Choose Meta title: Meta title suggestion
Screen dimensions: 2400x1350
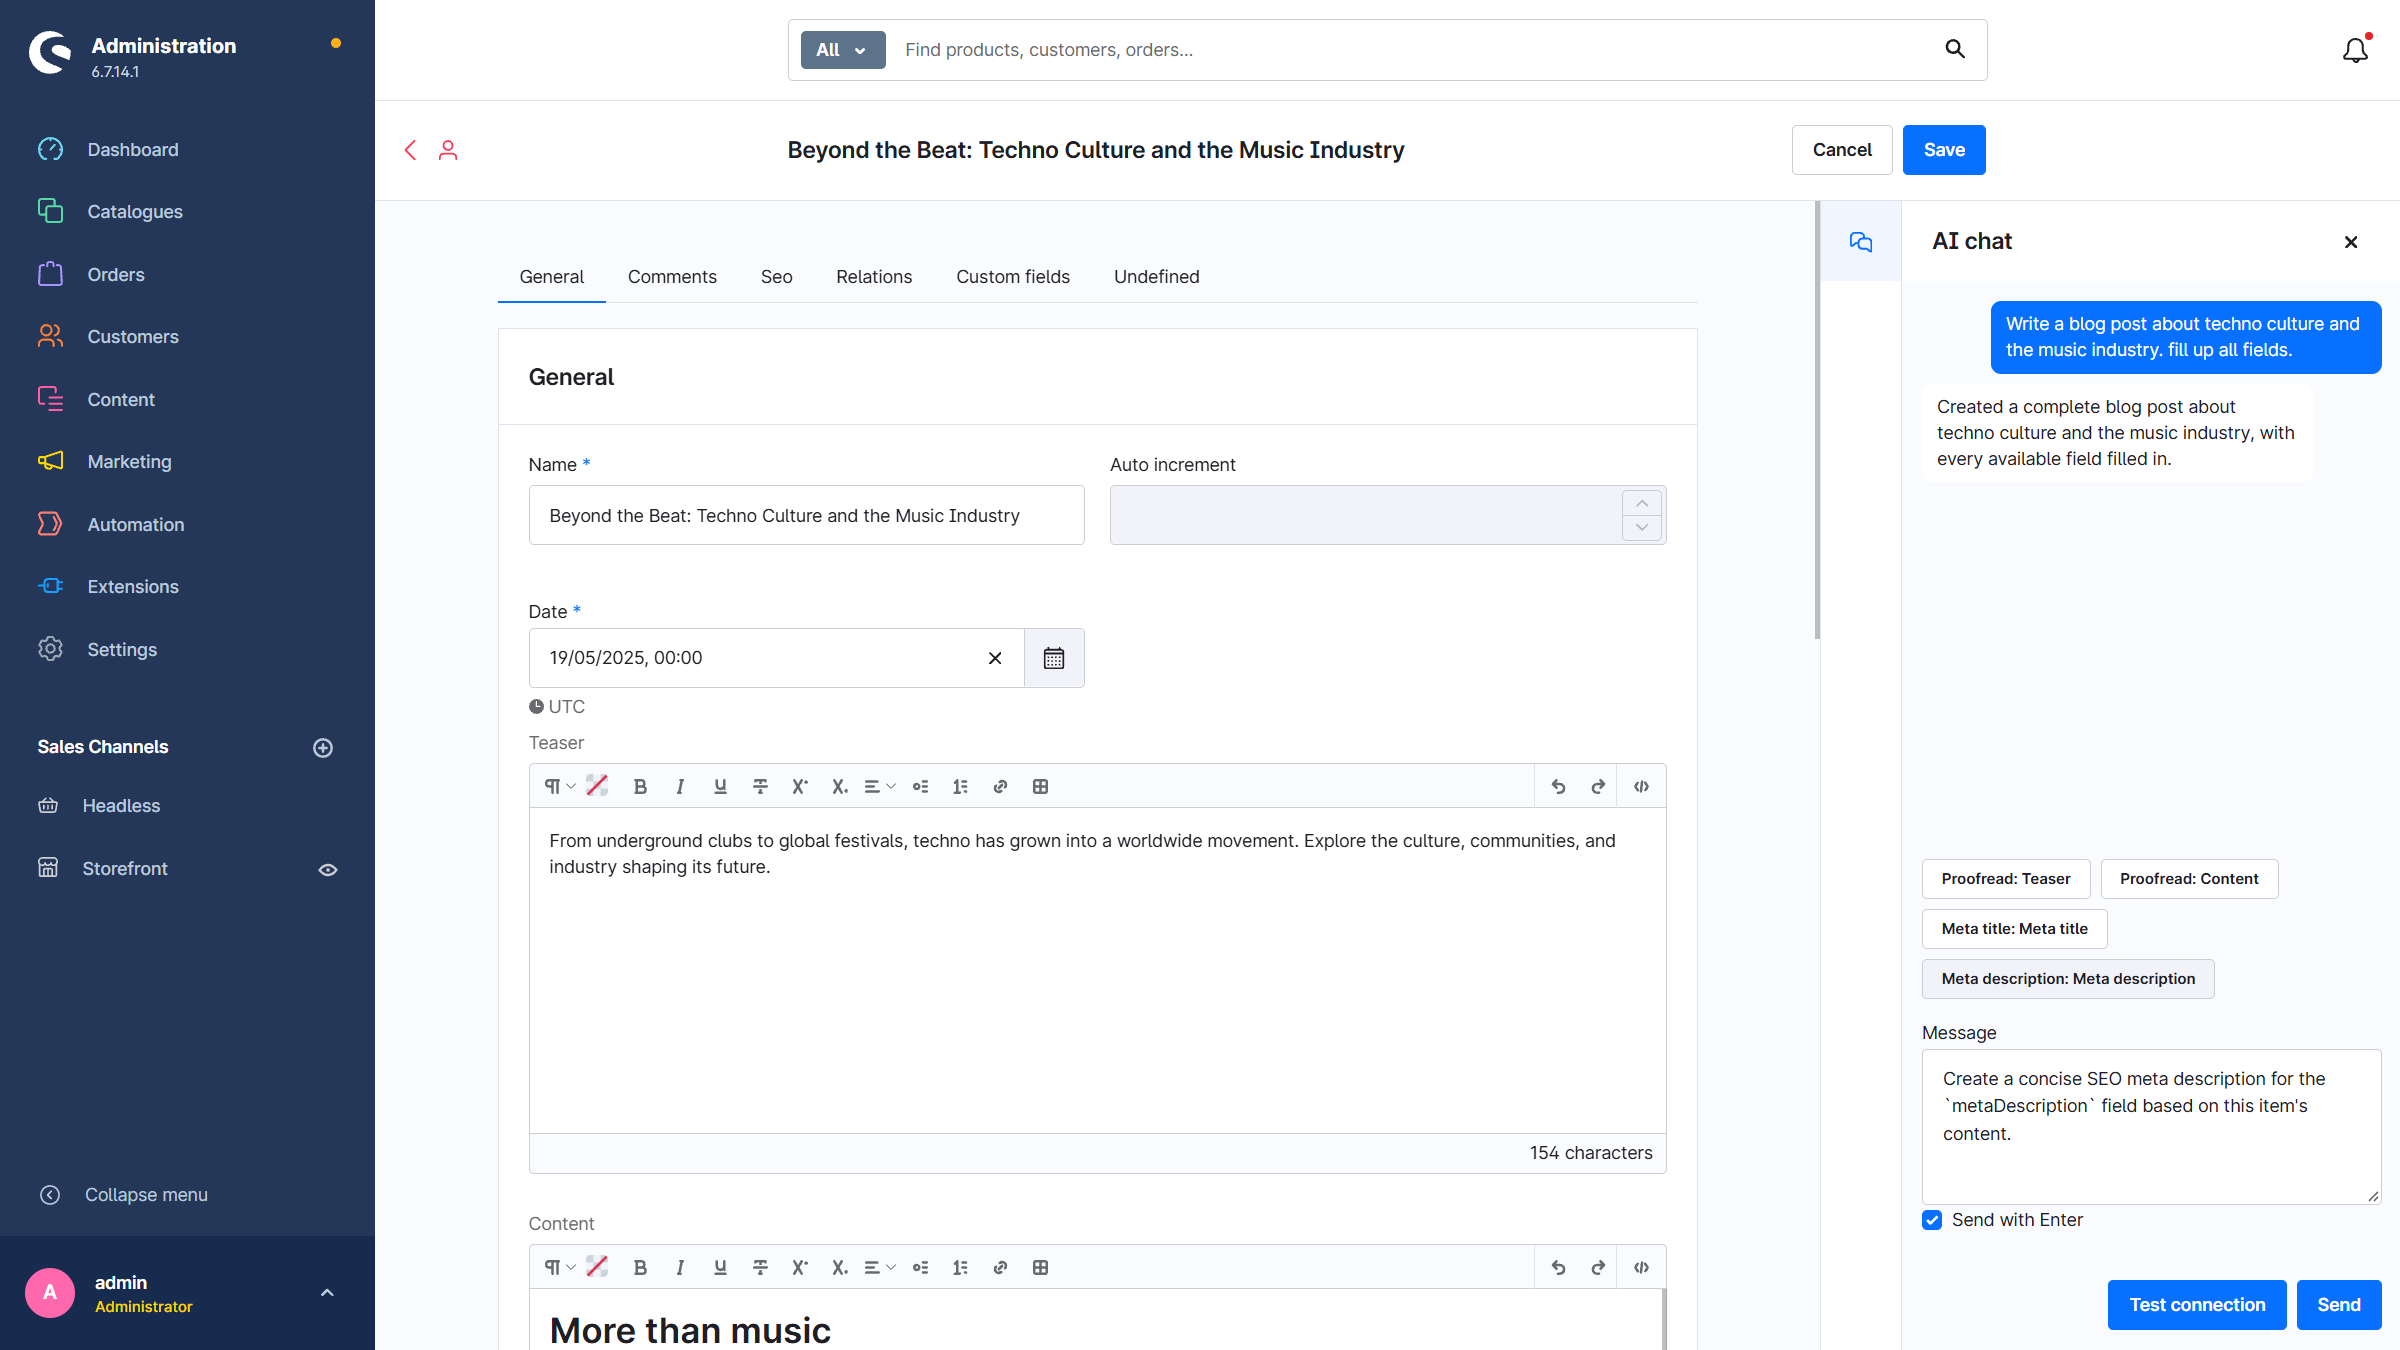(x=2015, y=929)
